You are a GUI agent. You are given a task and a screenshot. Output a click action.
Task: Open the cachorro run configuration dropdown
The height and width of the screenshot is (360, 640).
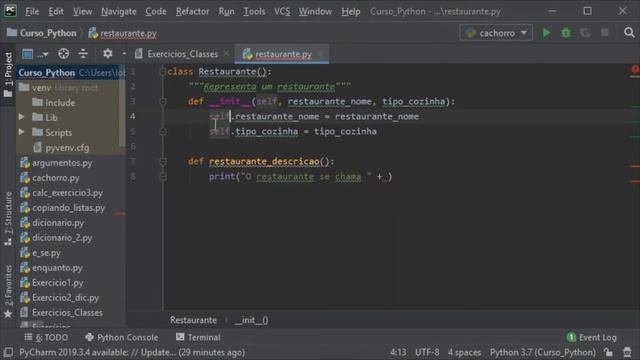[496, 33]
